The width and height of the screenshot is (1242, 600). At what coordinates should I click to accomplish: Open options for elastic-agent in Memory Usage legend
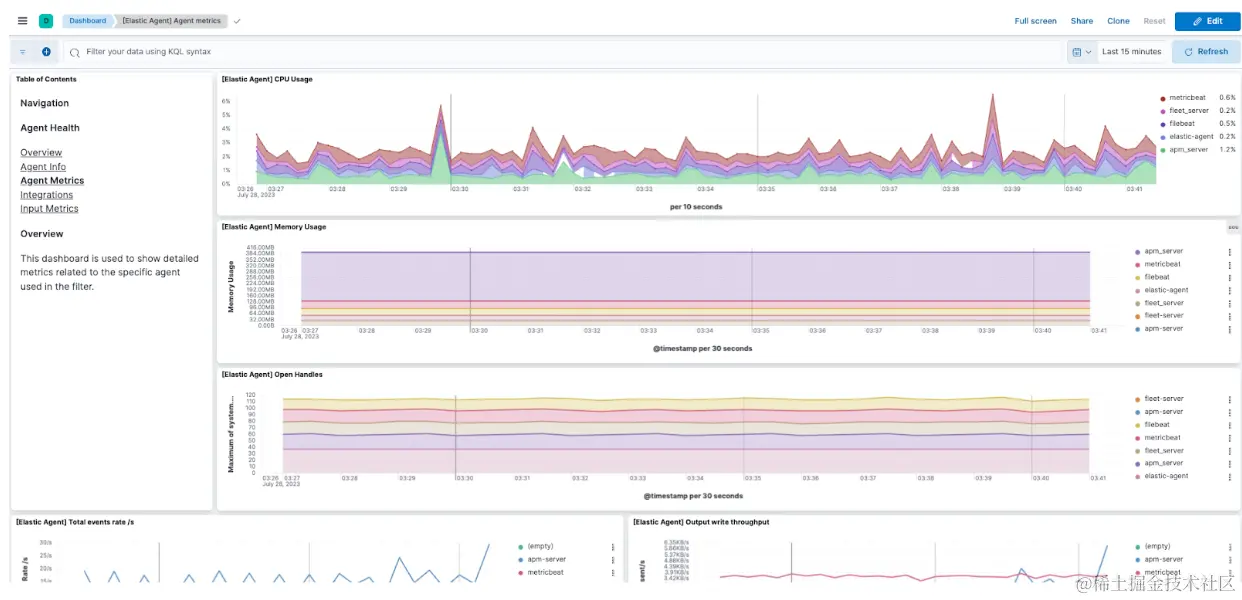pyautogui.click(x=1230, y=291)
